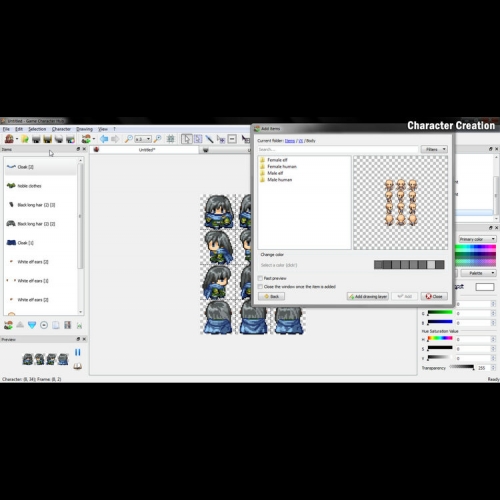The height and width of the screenshot is (500, 500).
Task: Click the blue move-down triangle icon
Action: [x=32, y=325]
